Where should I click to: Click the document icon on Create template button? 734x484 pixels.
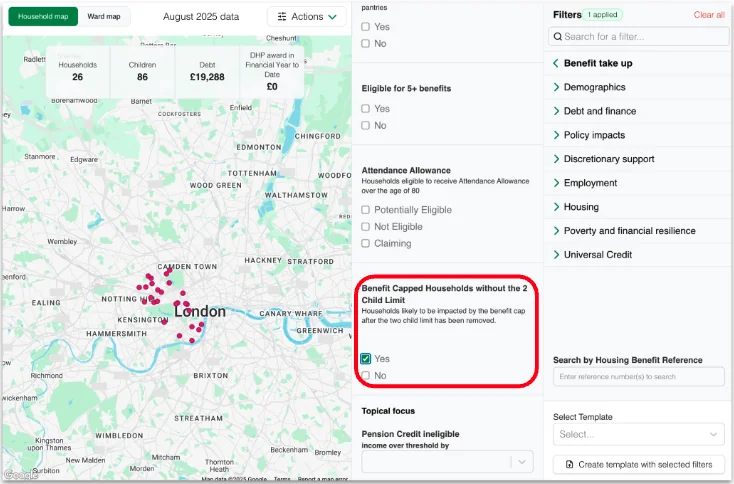pyautogui.click(x=570, y=464)
